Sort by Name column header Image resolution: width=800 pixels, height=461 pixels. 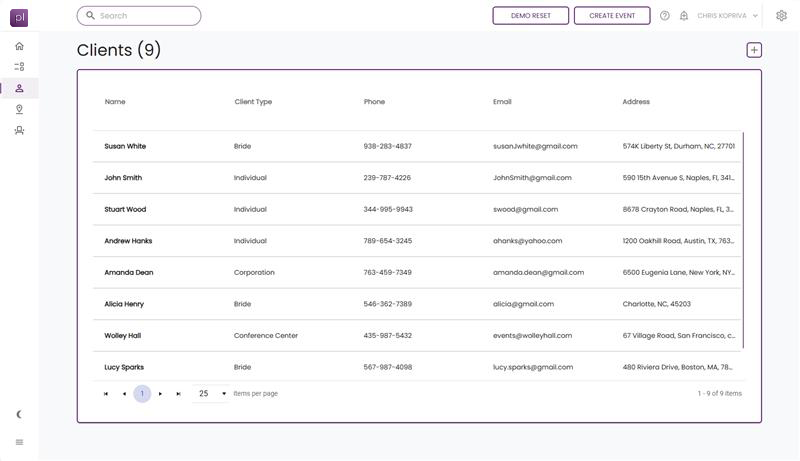(x=115, y=101)
